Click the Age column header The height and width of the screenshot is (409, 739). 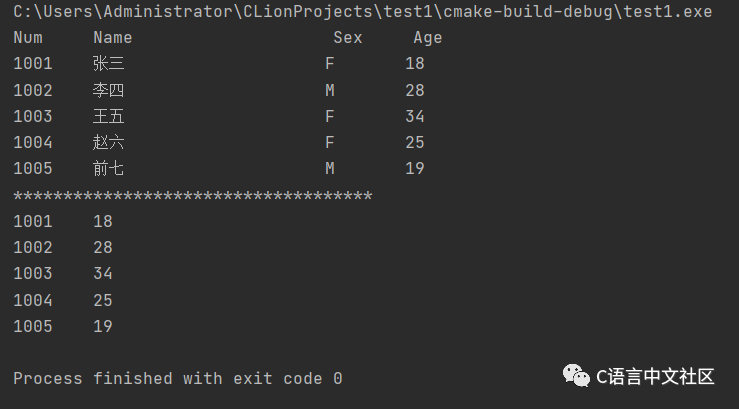[x=428, y=38]
